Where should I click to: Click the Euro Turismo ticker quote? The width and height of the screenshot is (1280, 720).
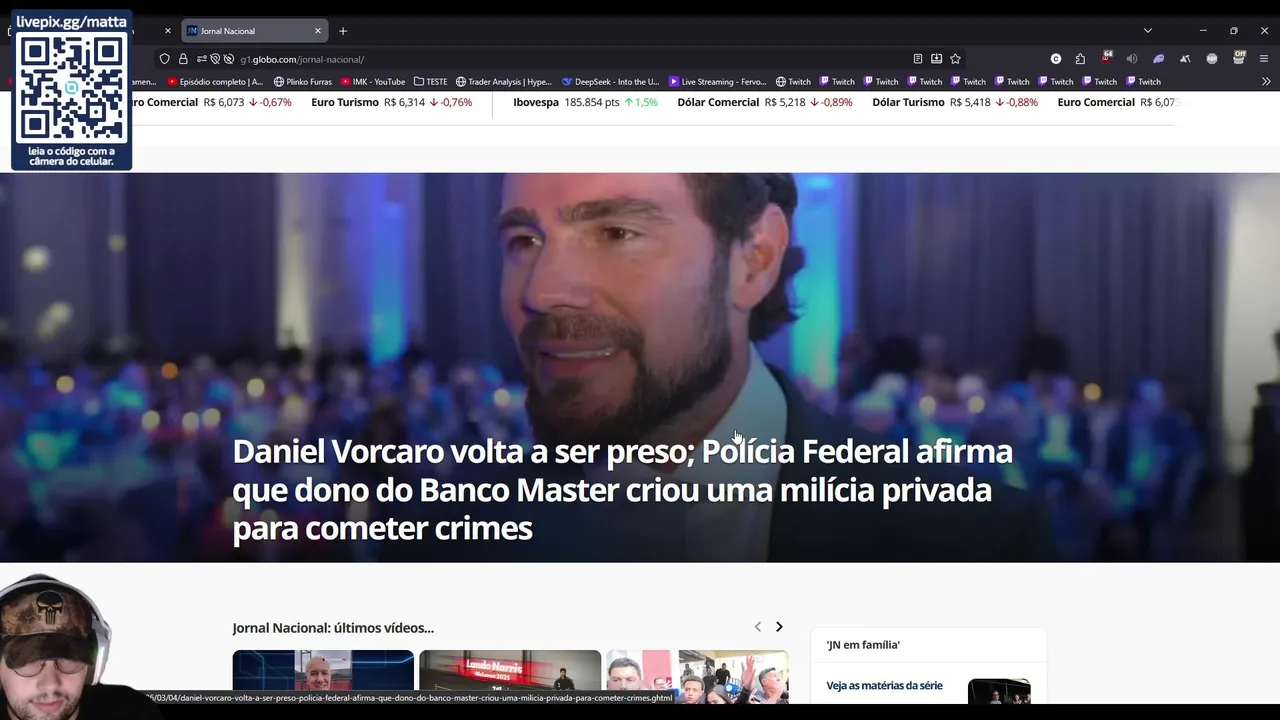point(391,102)
